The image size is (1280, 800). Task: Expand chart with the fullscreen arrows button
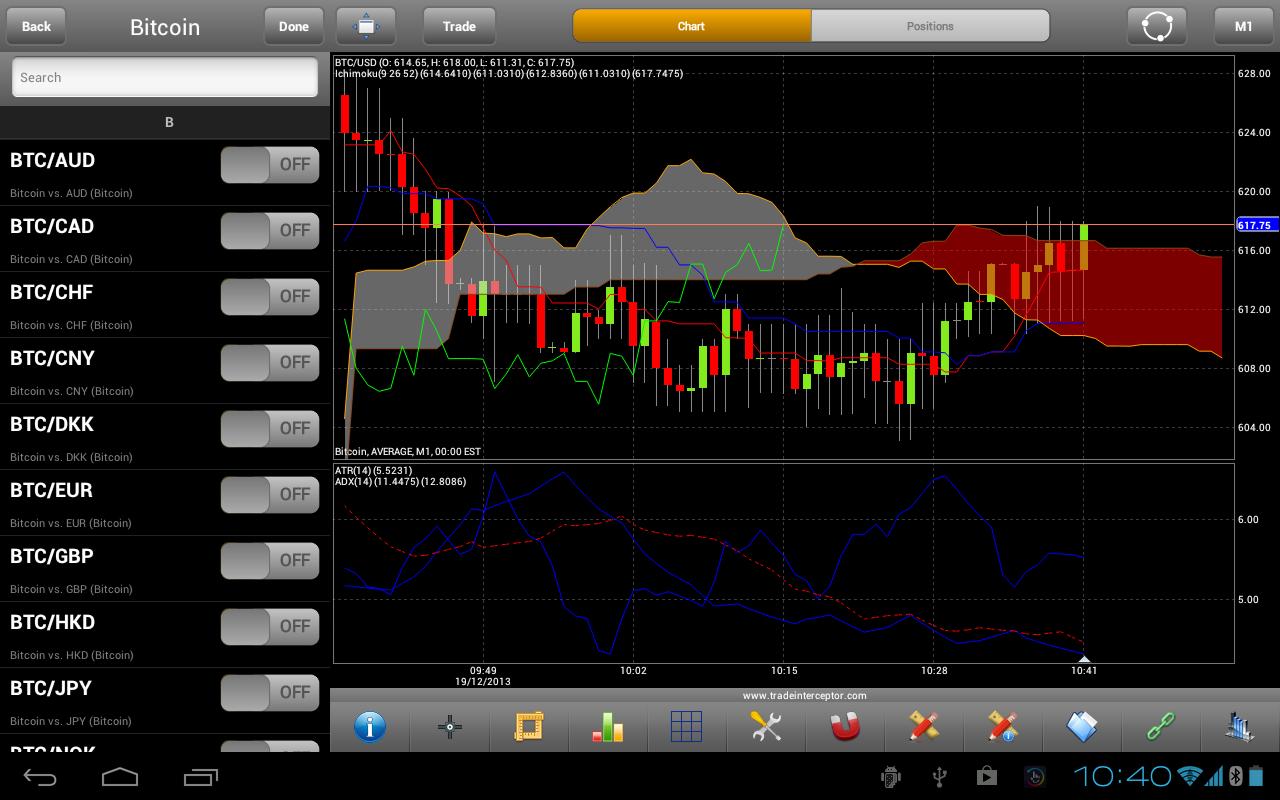click(x=366, y=26)
